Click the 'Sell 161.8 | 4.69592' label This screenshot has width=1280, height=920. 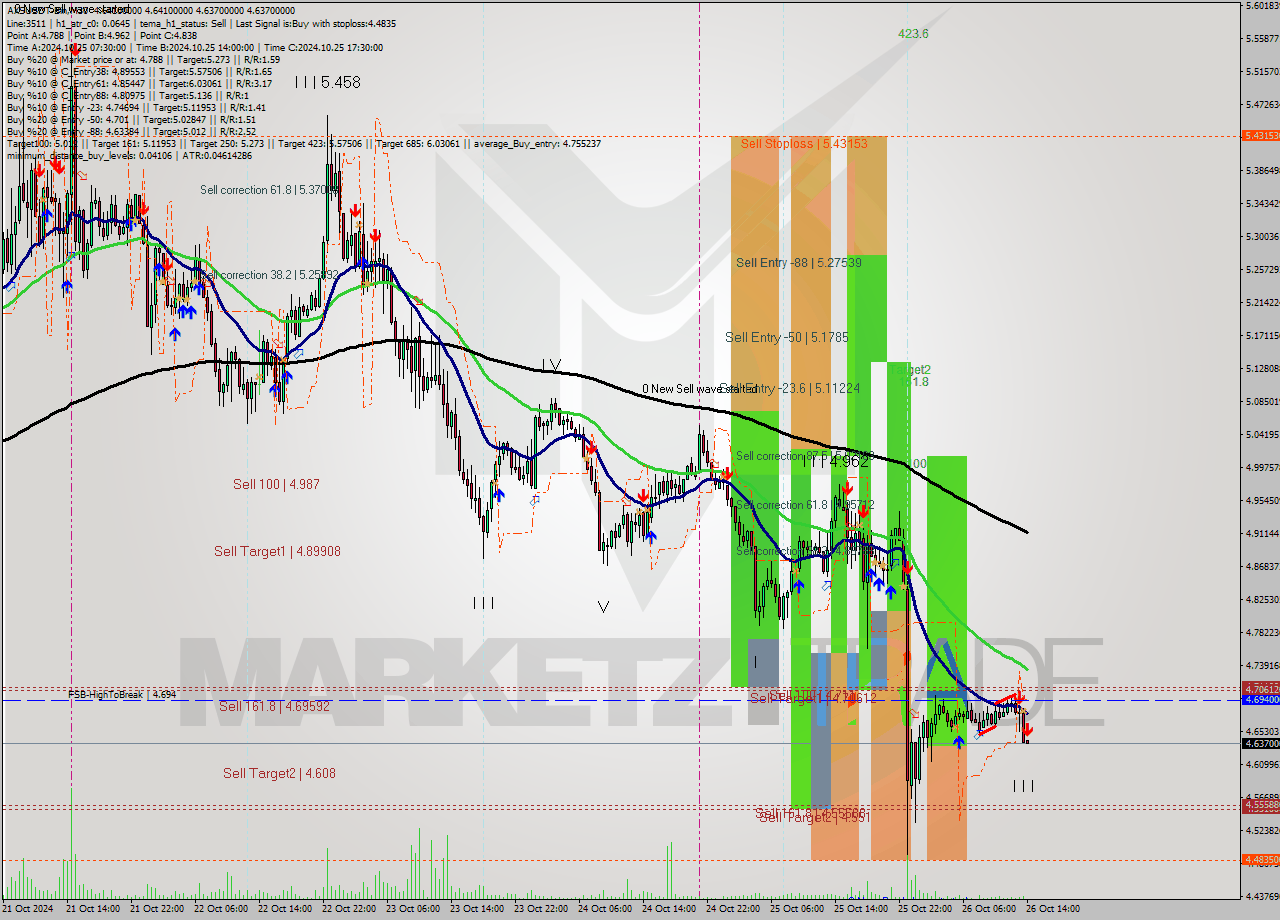click(x=274, y=706)
